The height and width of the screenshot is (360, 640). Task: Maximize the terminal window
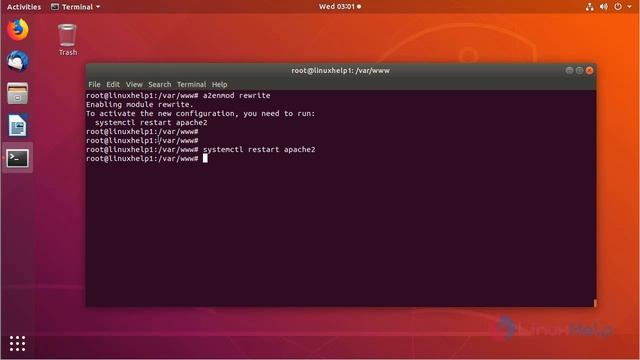point(579,70)
